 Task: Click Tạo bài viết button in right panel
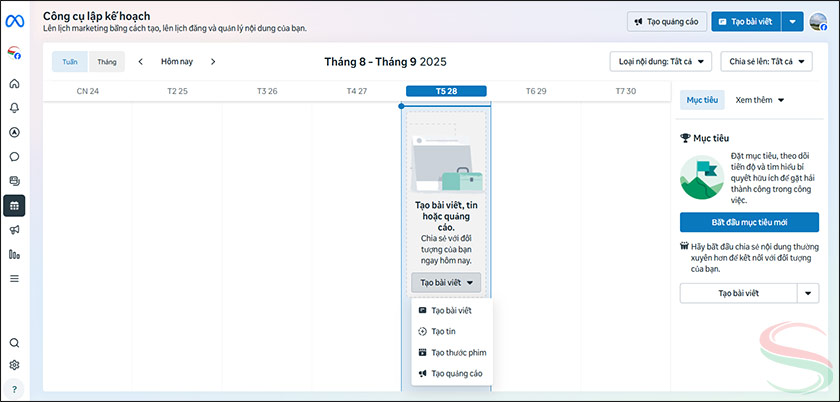coord(739,293)
